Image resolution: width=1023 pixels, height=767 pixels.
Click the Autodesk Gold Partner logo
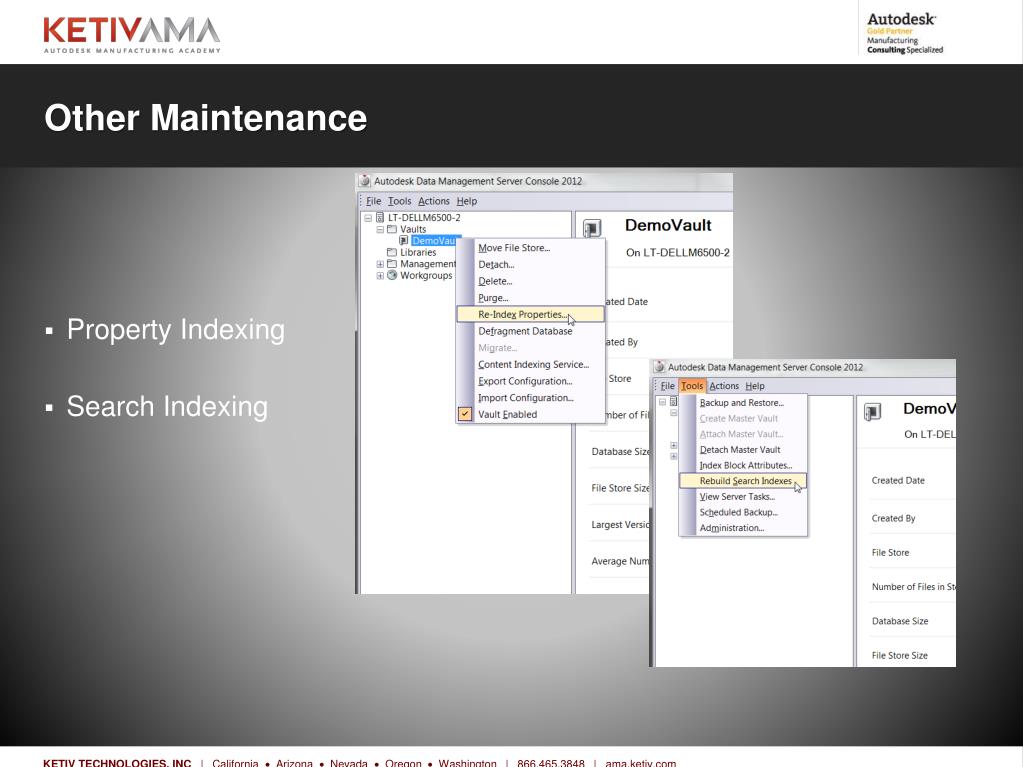tap(905, 33)
